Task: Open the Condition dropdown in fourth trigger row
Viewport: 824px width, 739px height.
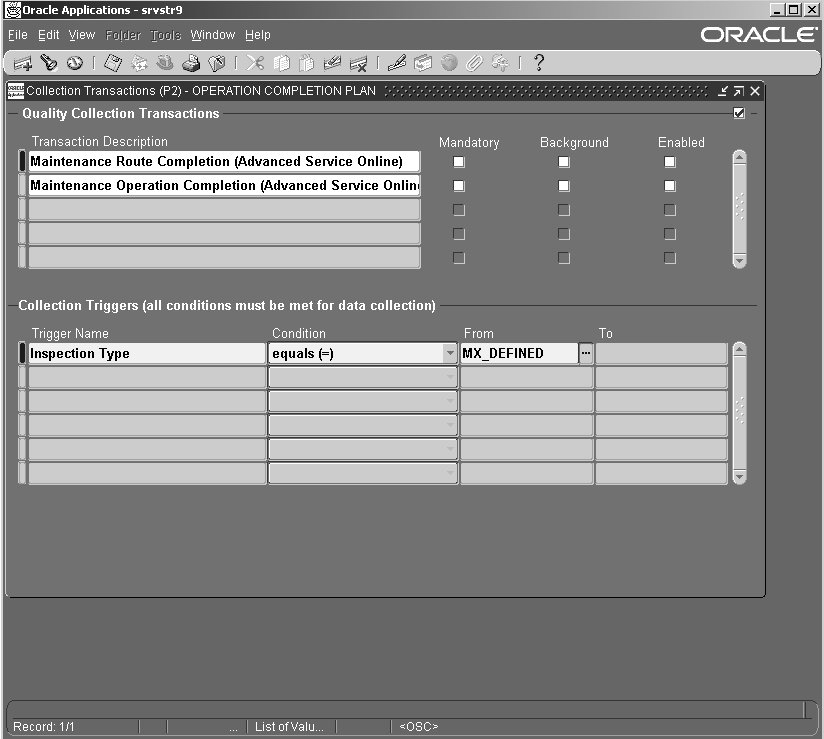Action: tap(450, 425)
